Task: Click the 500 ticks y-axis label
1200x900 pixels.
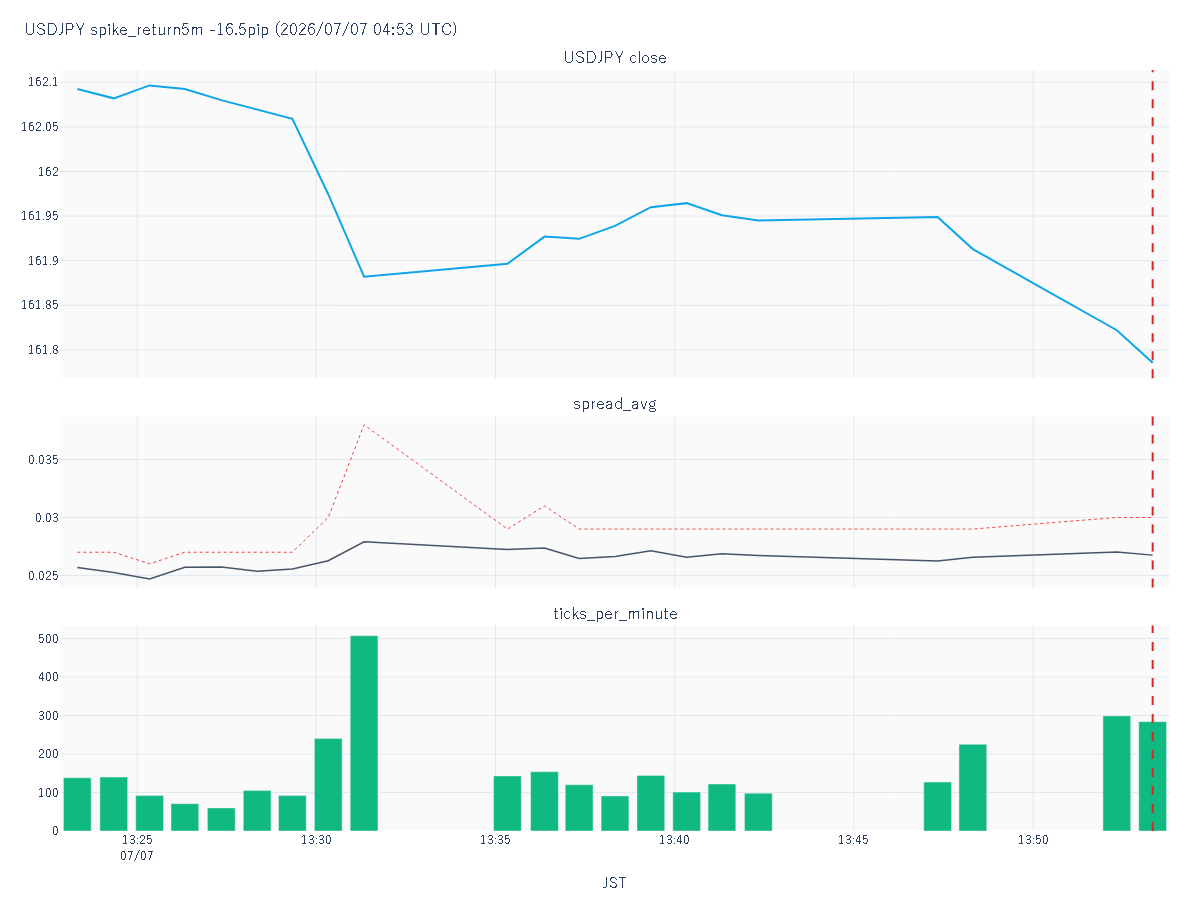Action: pyautogui.click(x=46, y=639)
